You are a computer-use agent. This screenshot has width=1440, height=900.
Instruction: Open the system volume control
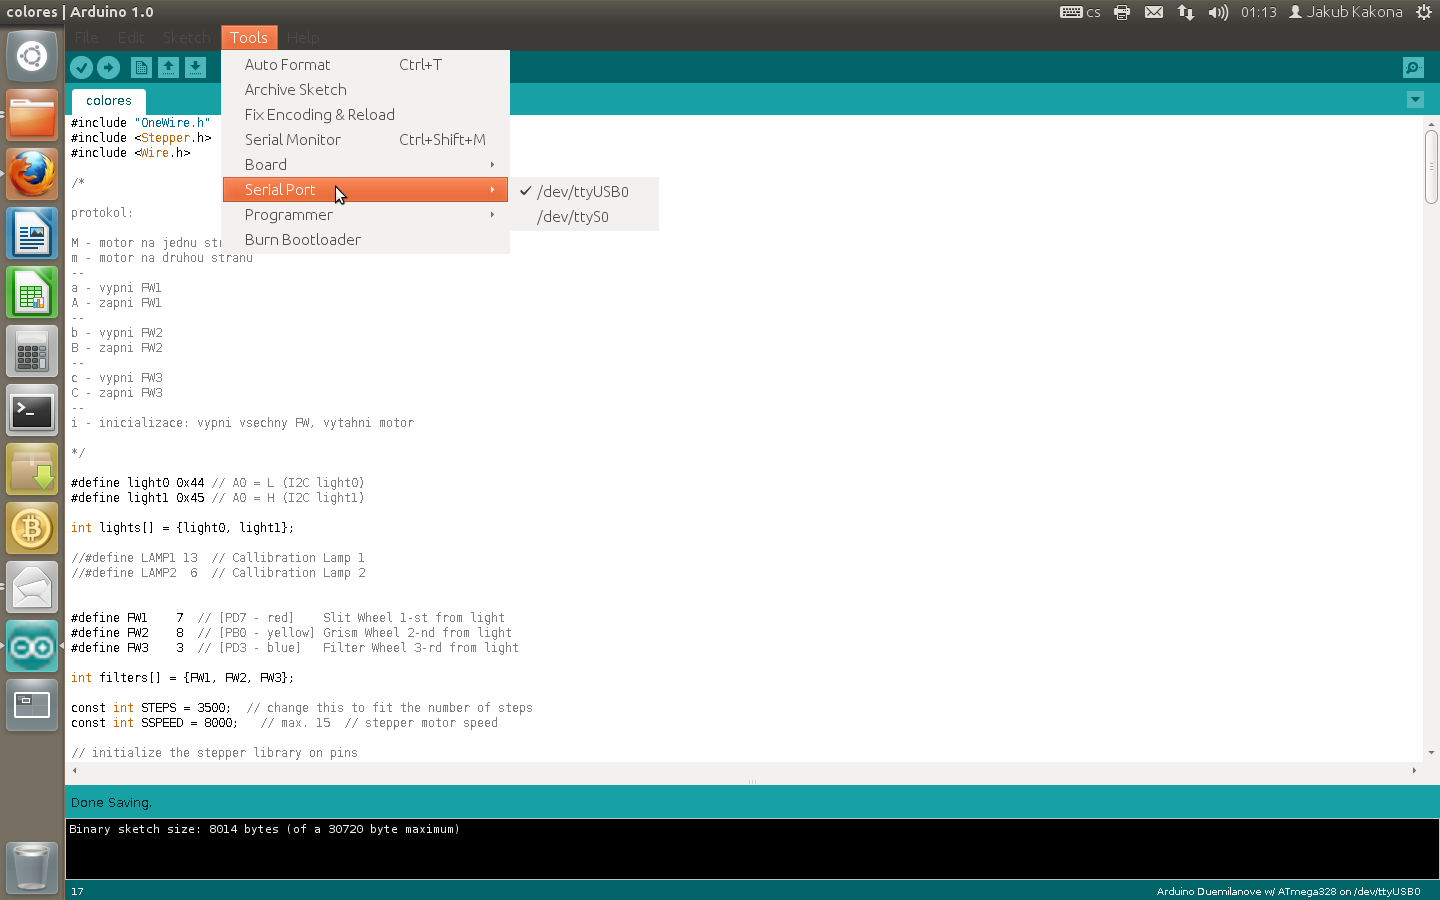(x=1217, y=12)
